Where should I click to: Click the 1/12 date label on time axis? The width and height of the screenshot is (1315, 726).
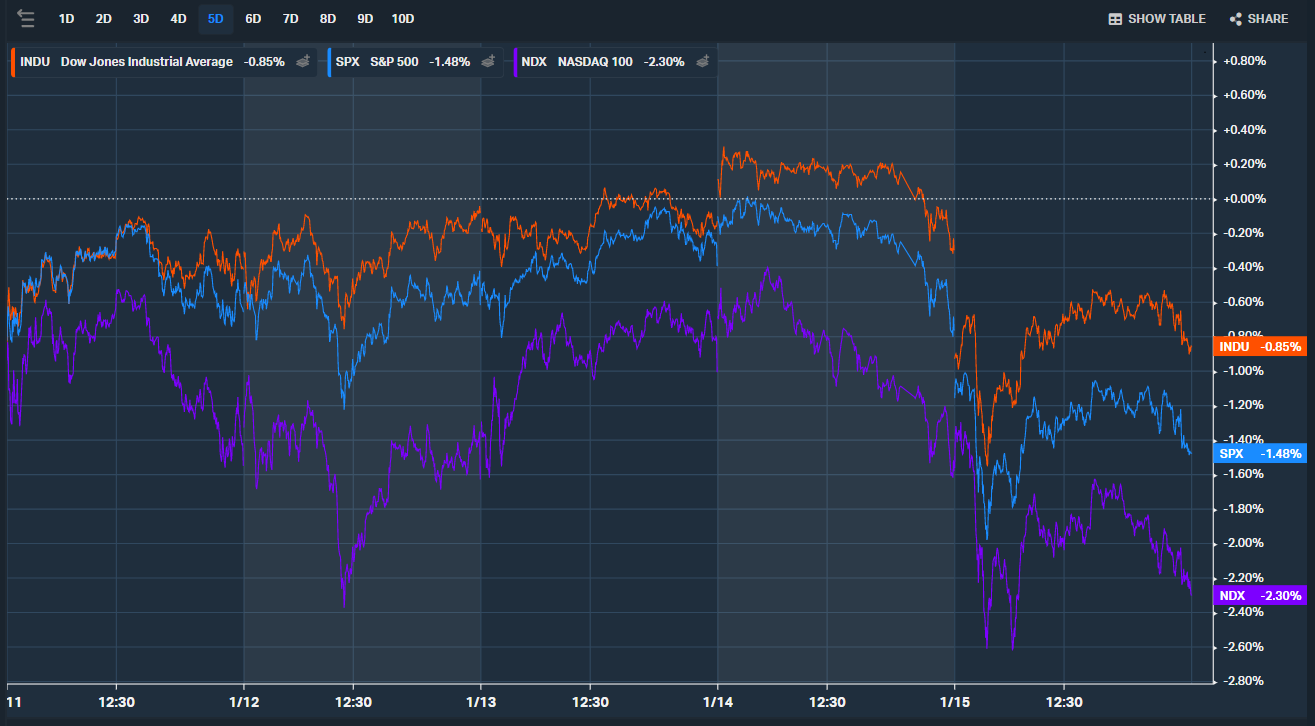coord(244,701)
